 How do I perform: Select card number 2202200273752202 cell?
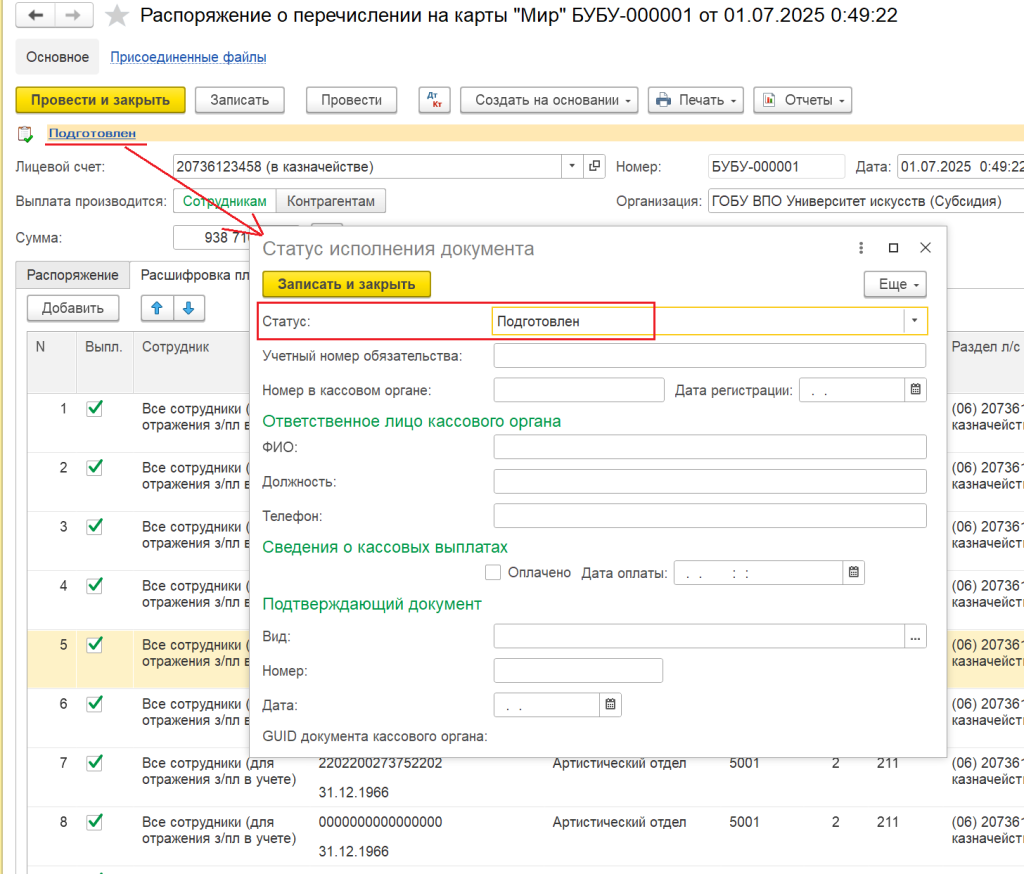coord(381,763)
